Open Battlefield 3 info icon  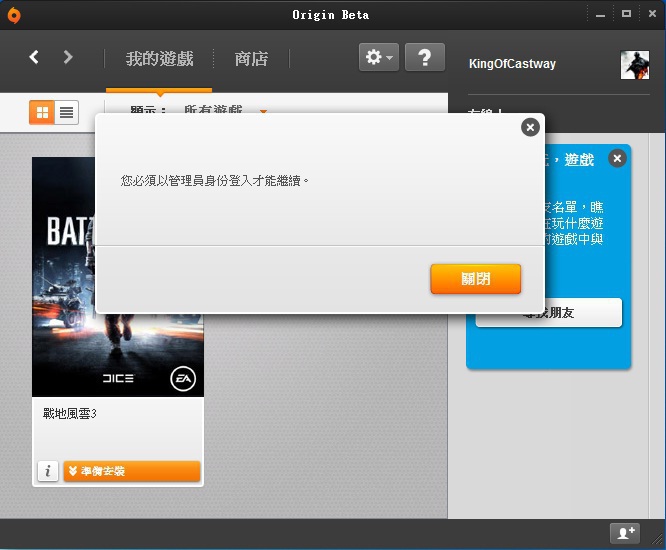coord(48,471)
